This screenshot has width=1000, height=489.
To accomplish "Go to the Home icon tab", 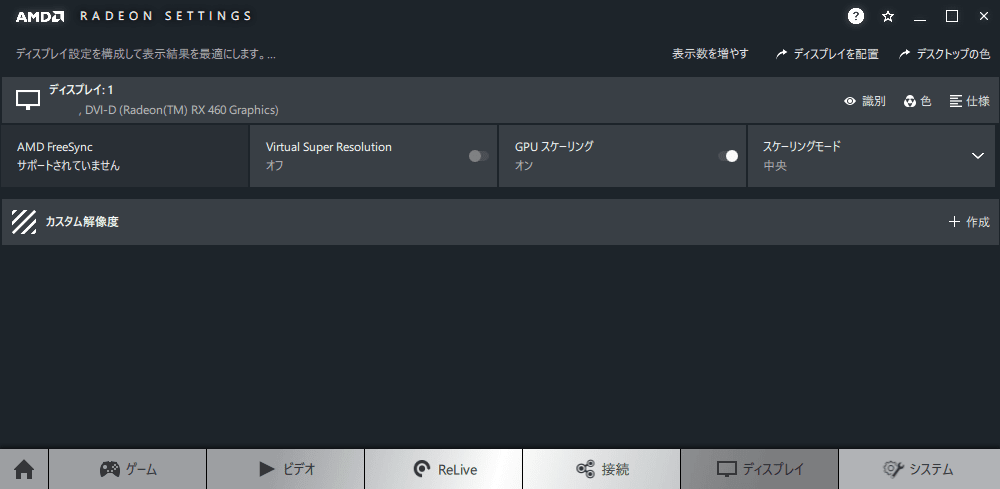I will (24, 469).
